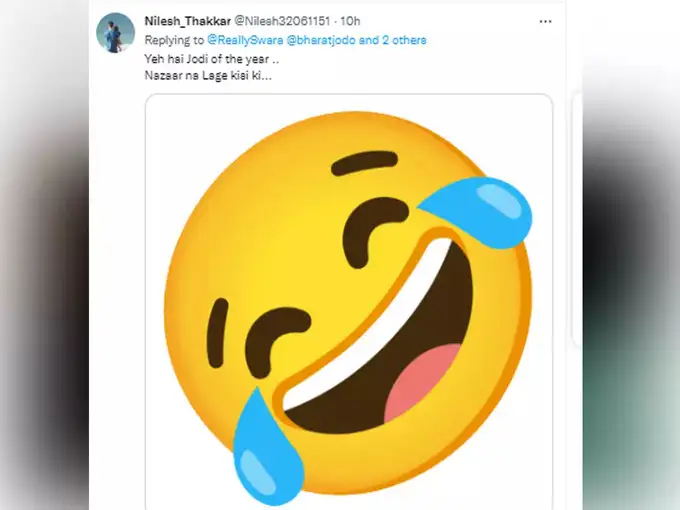Open the tweet's three-dot more options menu
The height and width of the screenshot is (510, 680).
pyautogui.click(x=545, y=21)
